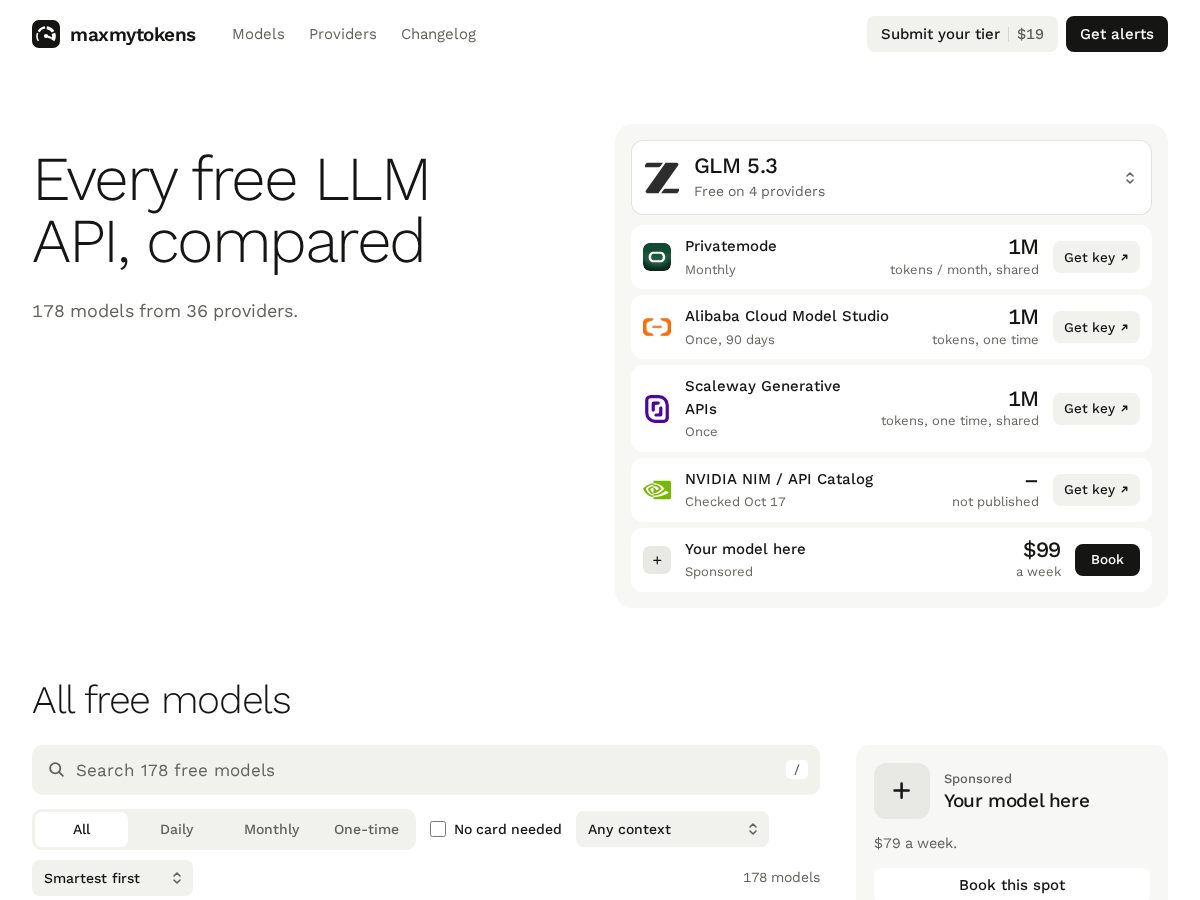Click maxmytokens brand name link
Viewport: 1200px width, 900px height.
coord(133,34)
